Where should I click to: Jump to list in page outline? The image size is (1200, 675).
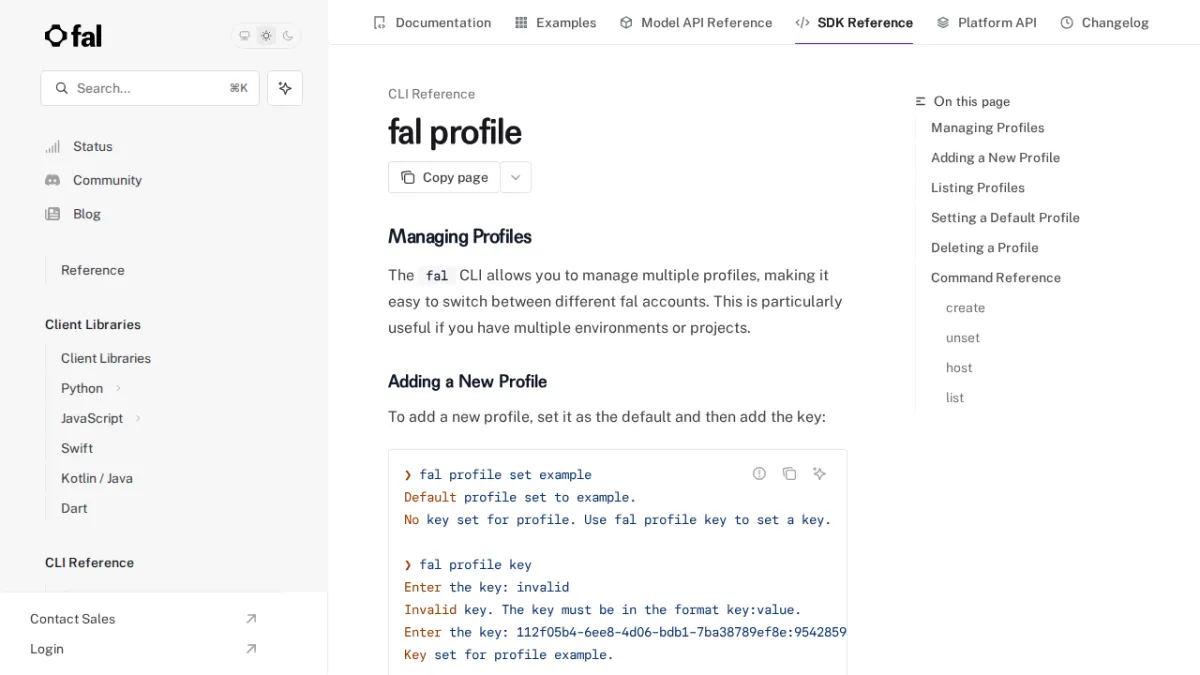pyautogui.click(x=955, y=398)
